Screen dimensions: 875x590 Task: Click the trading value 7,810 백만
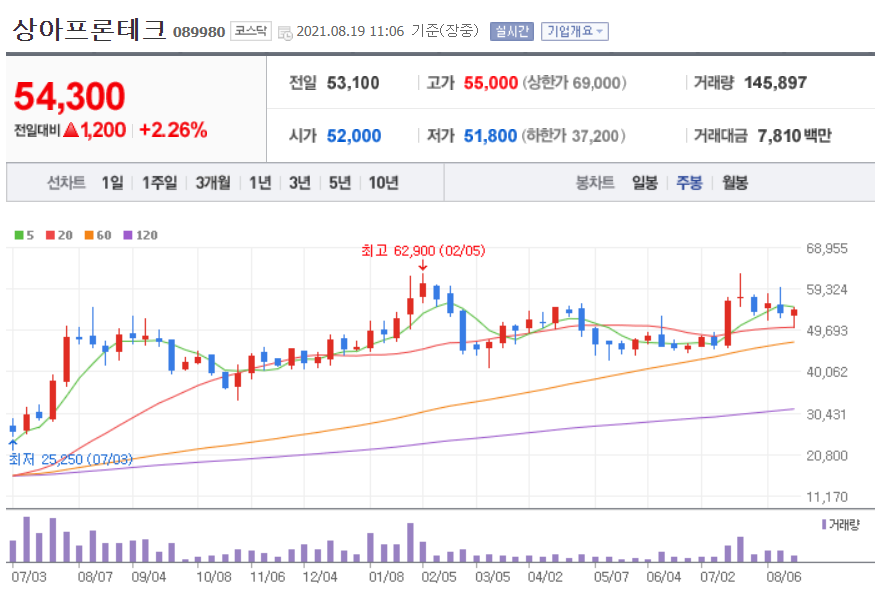point(795,136)
